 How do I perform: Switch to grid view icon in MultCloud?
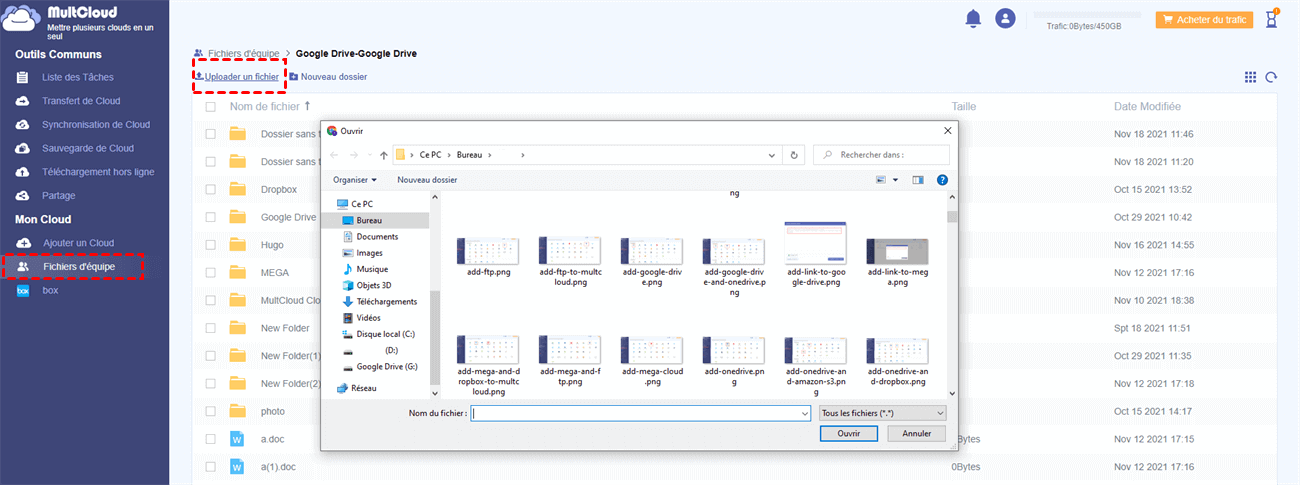tap(1250, 77)
